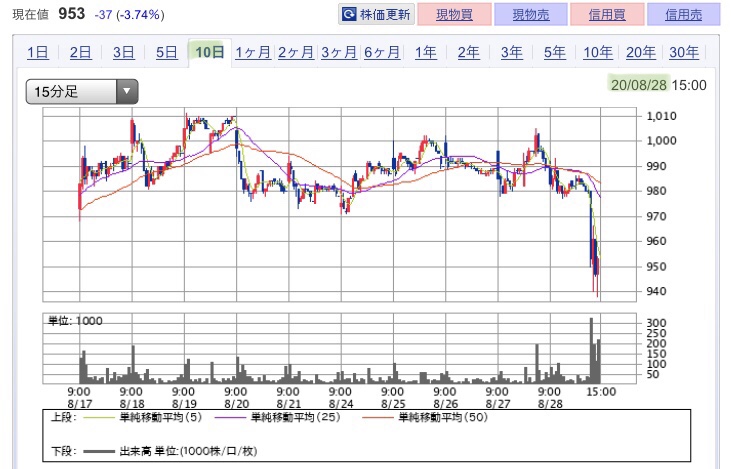Click the price change -37 (-3.74%)
Viewport: 731px width, 469px height.
pyautogui.click(x=129, y=15)
